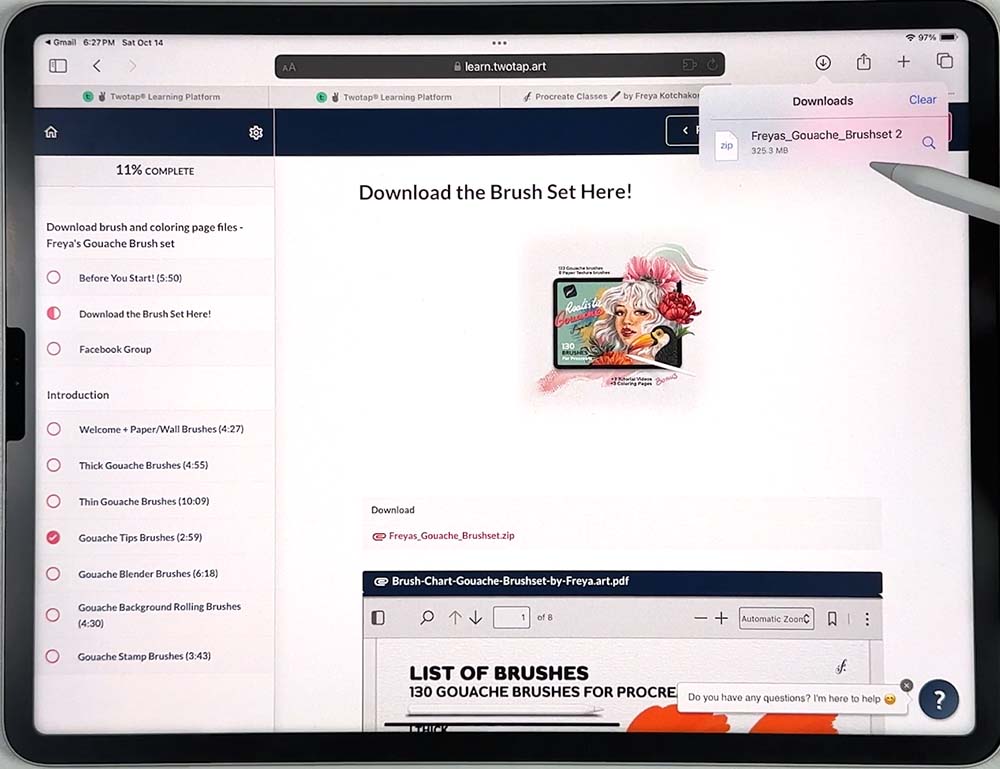
Task: Open course settings gear icon
Action: 256,133
